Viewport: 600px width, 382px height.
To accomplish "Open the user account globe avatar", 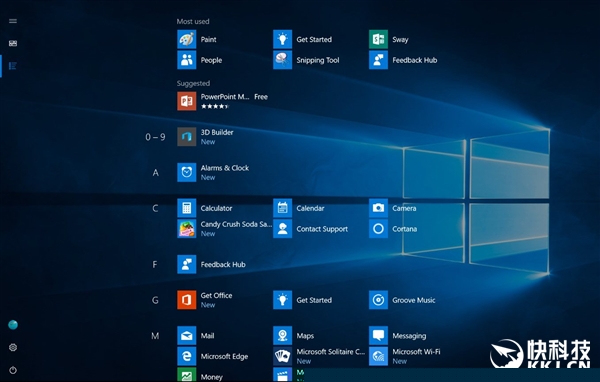I will tap(13, 325).
